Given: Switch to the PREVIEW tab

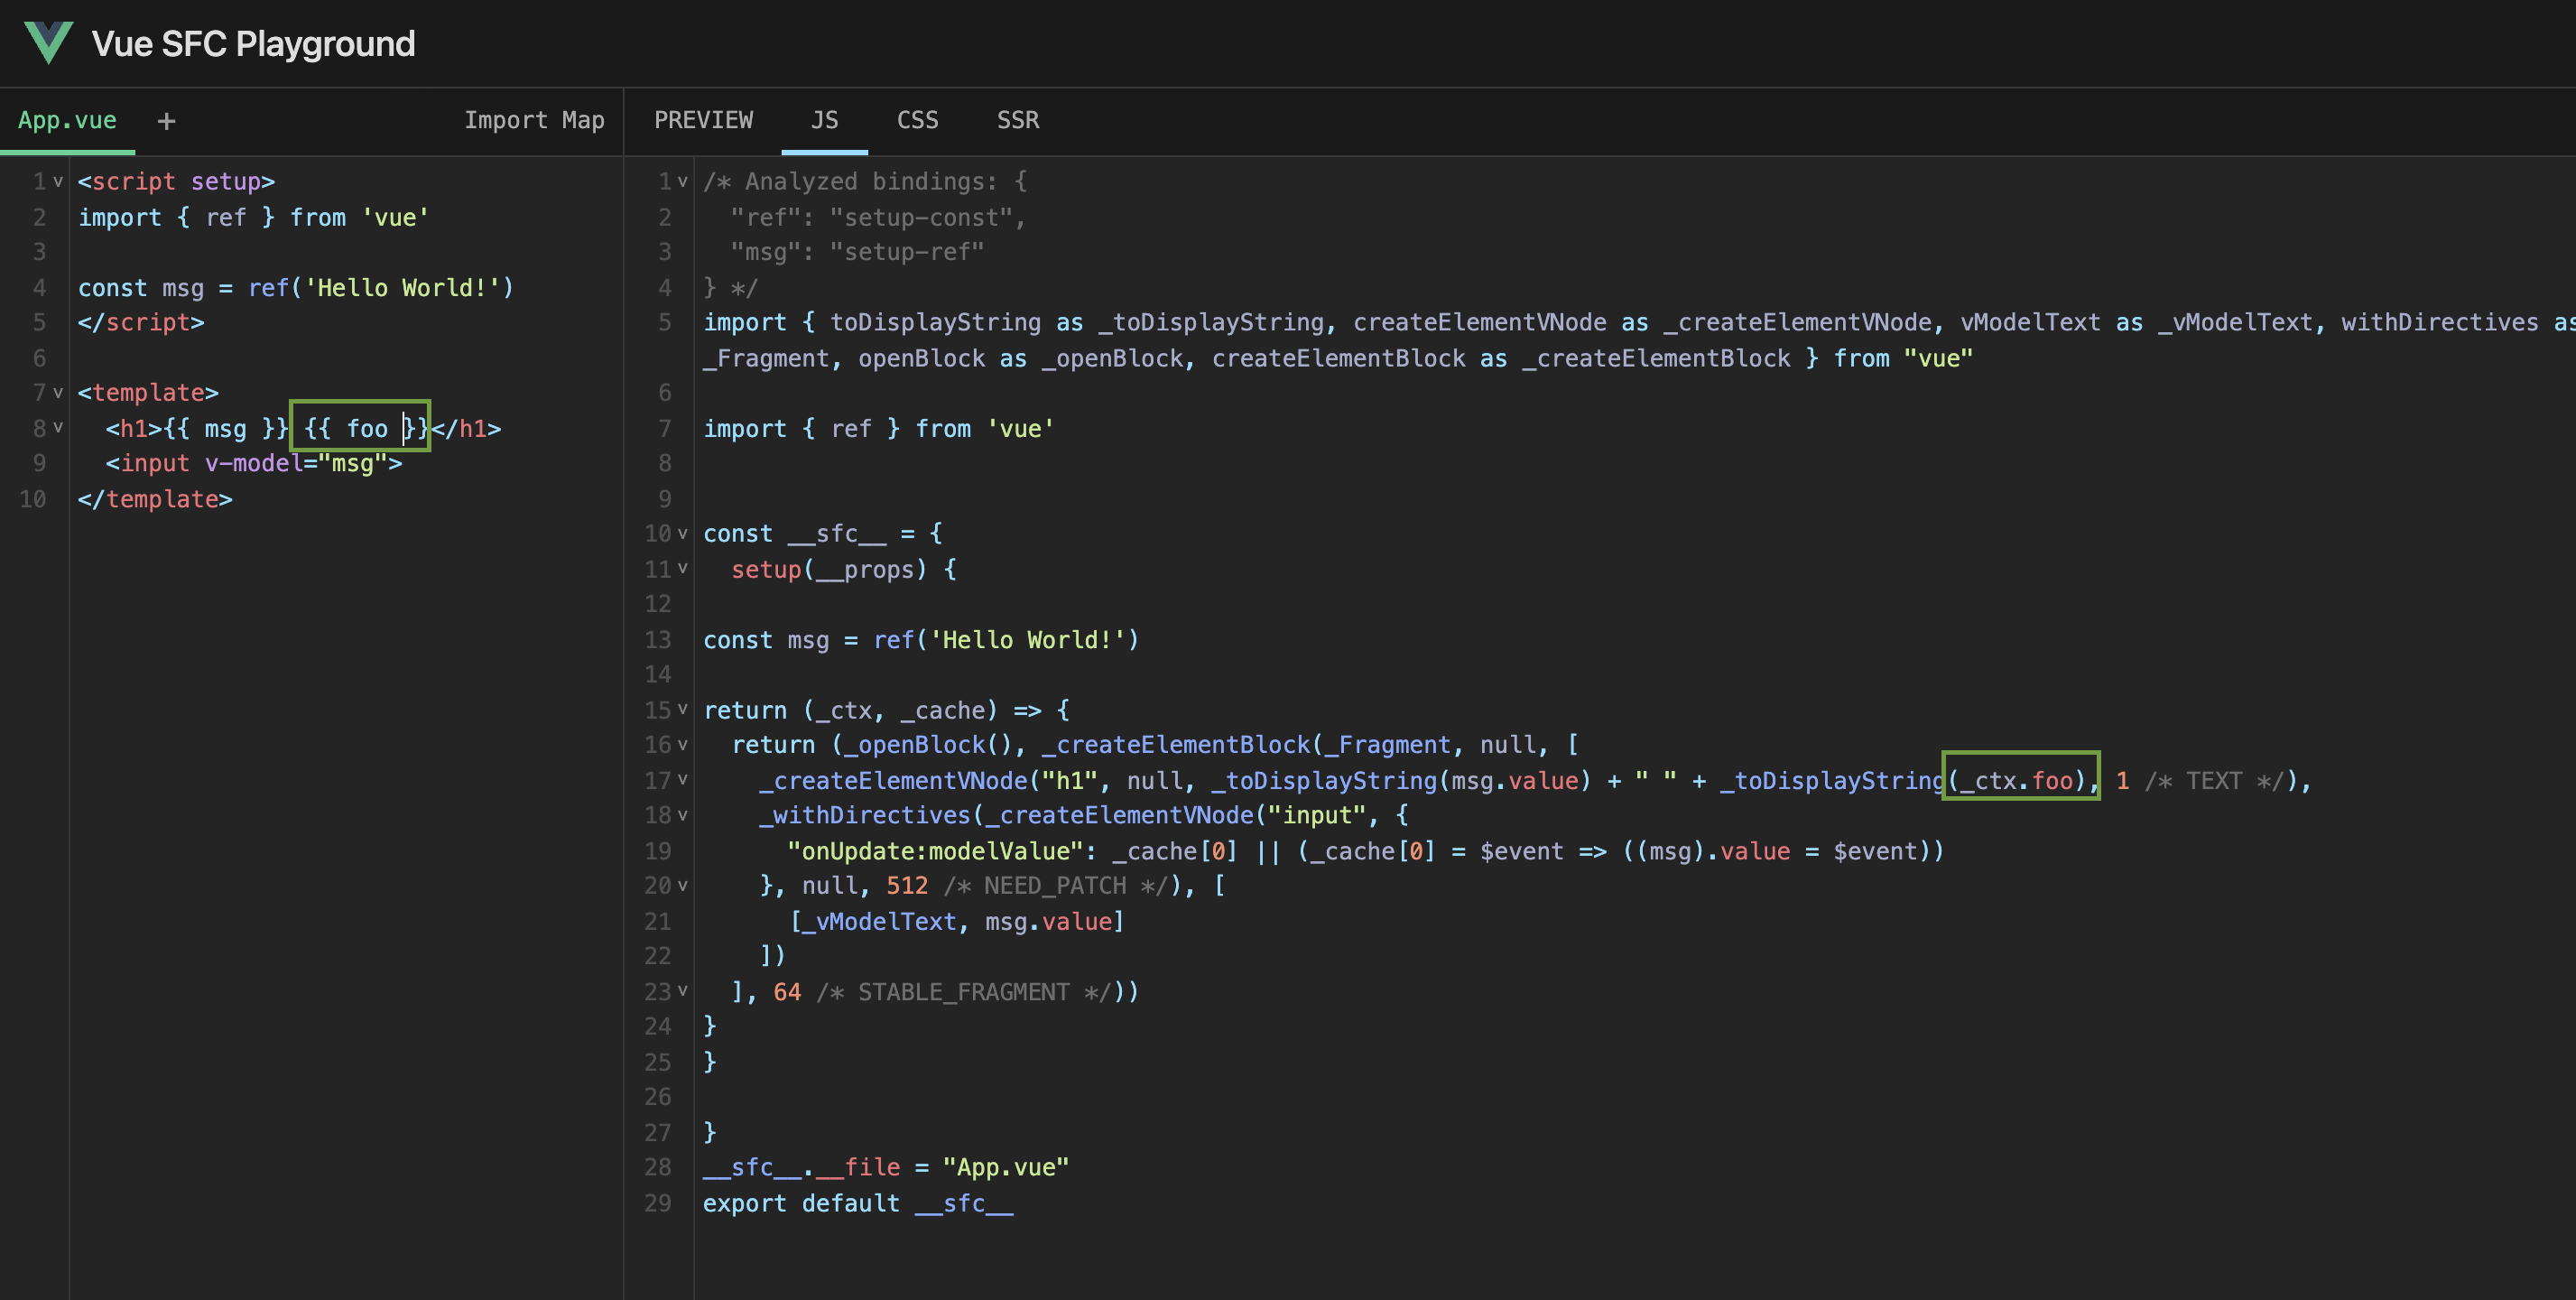Looking at the screenshot, I should click(703, 120).
